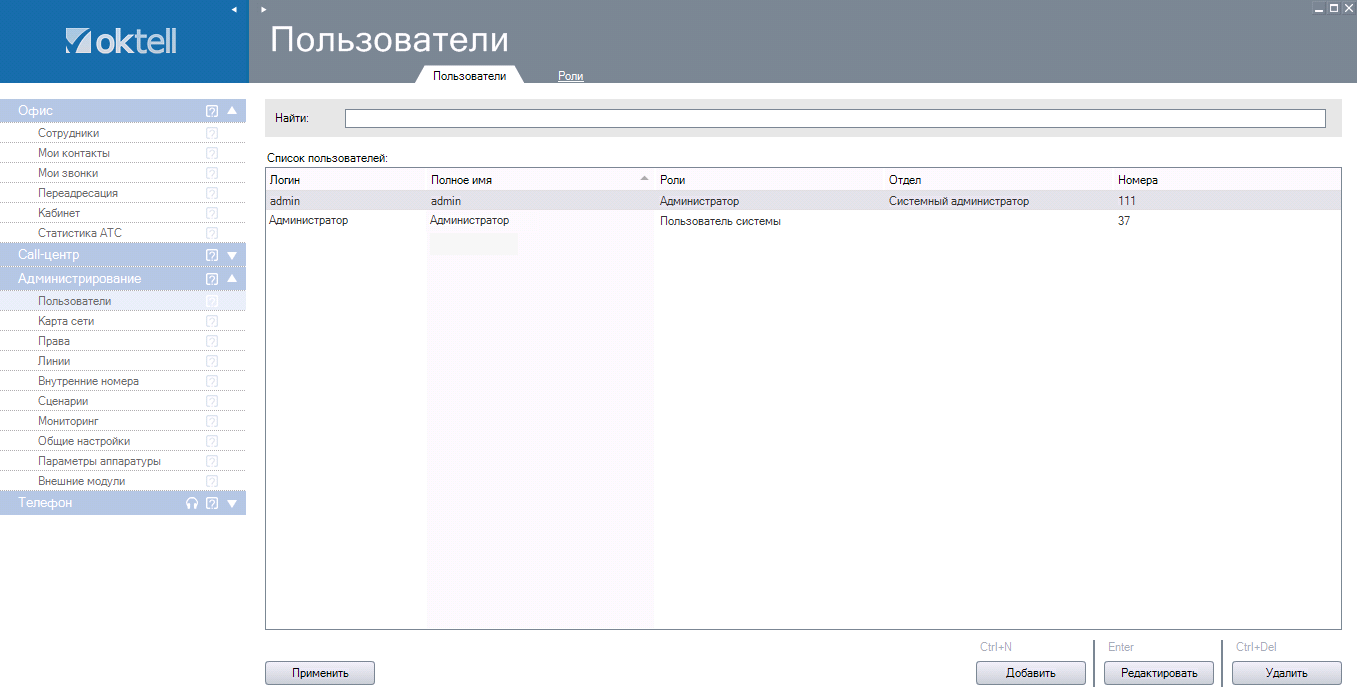Click into the Найти search field
Image resolution: width=1357 pixels, height=691 pixels.
(x=834, y=119)
